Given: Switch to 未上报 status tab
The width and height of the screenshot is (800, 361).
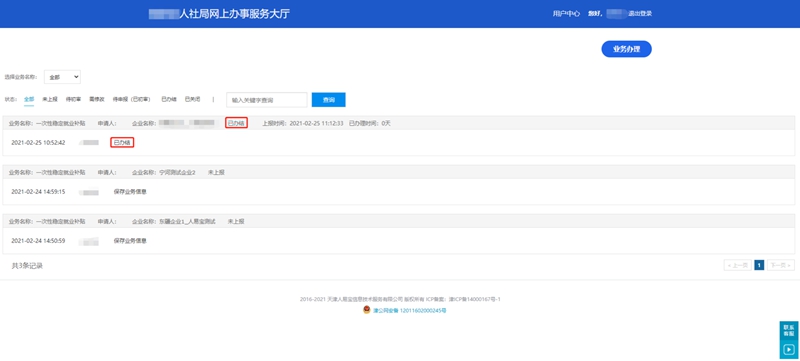Looking at the screenshot, I should click(x=50, y=99).
